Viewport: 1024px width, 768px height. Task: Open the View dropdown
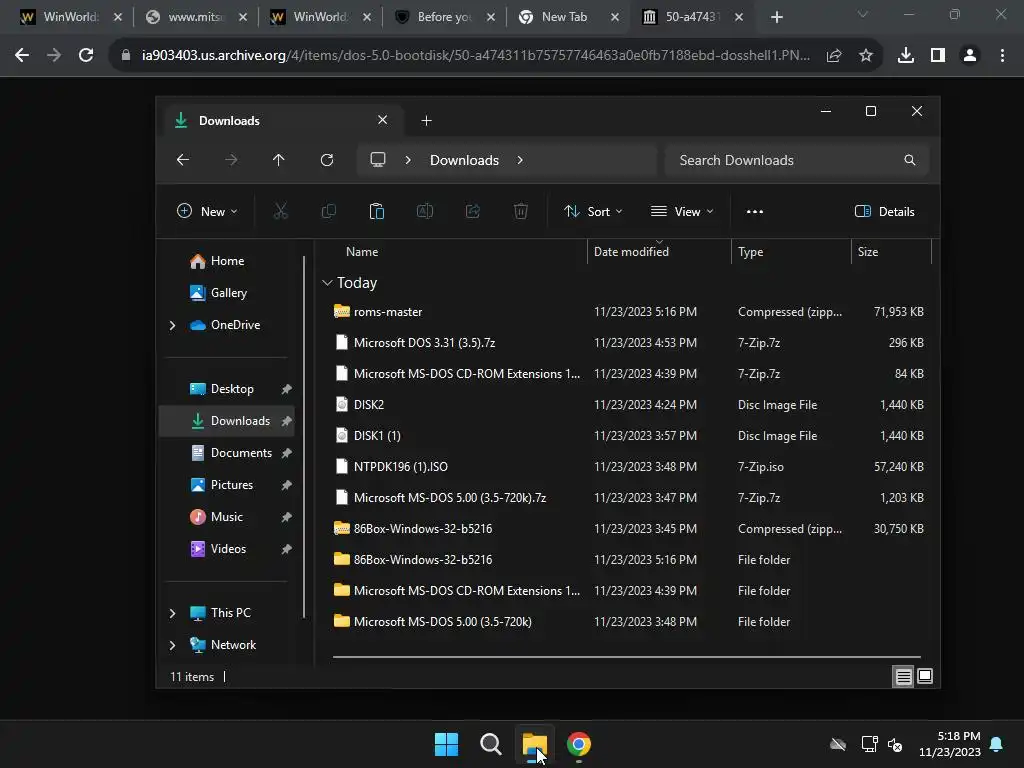(x=682, y=211)
